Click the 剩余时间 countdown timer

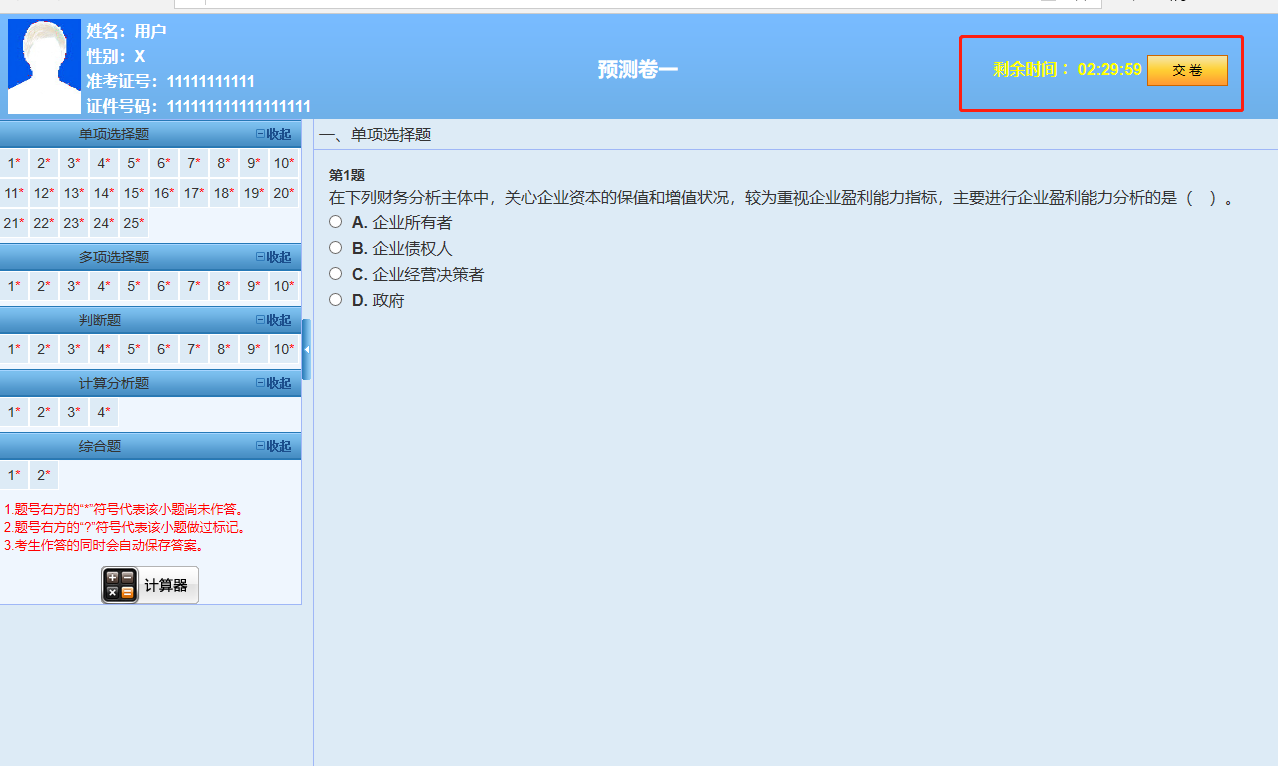click(x=1067, y=70)
